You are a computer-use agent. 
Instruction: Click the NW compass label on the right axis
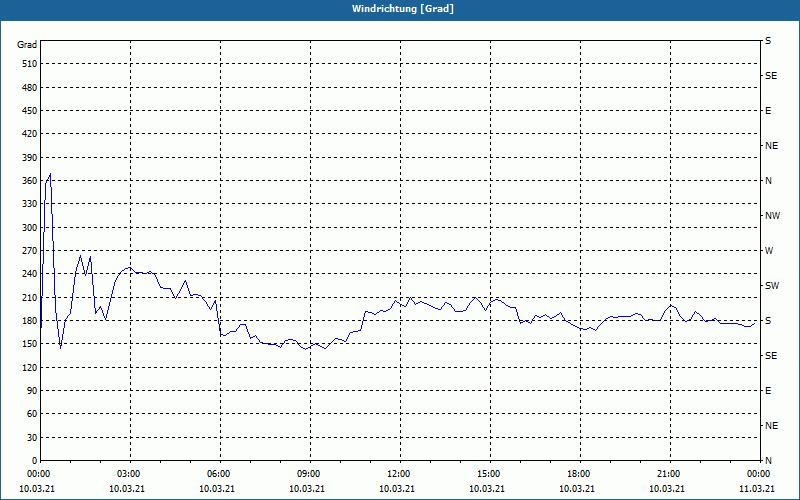pyautogui.click(x=772, y=216)
